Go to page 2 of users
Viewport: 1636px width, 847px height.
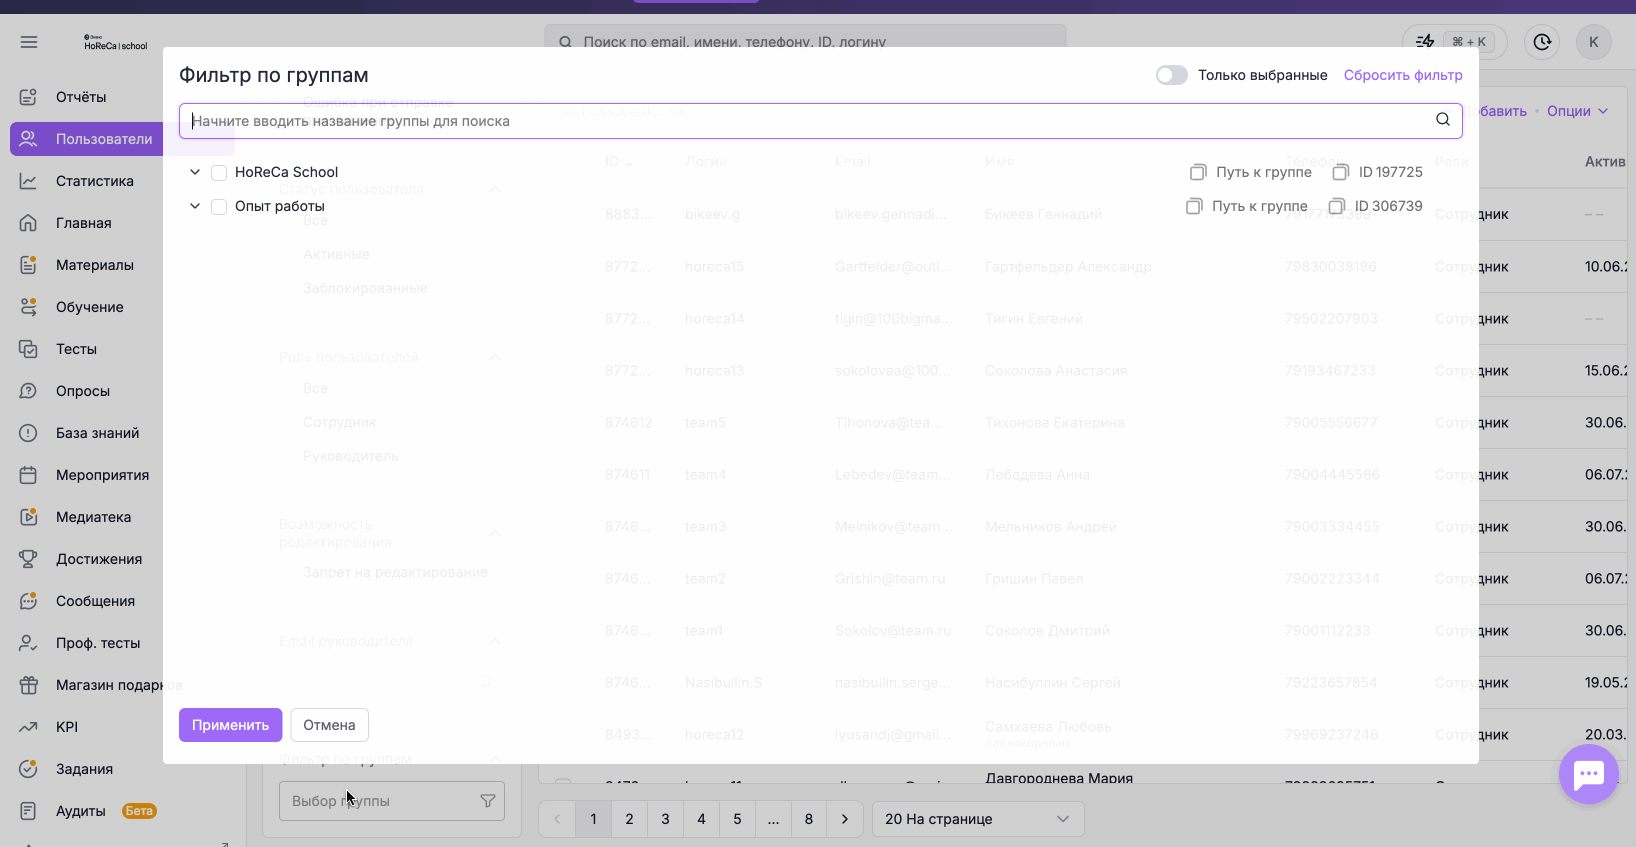[629, 819]
